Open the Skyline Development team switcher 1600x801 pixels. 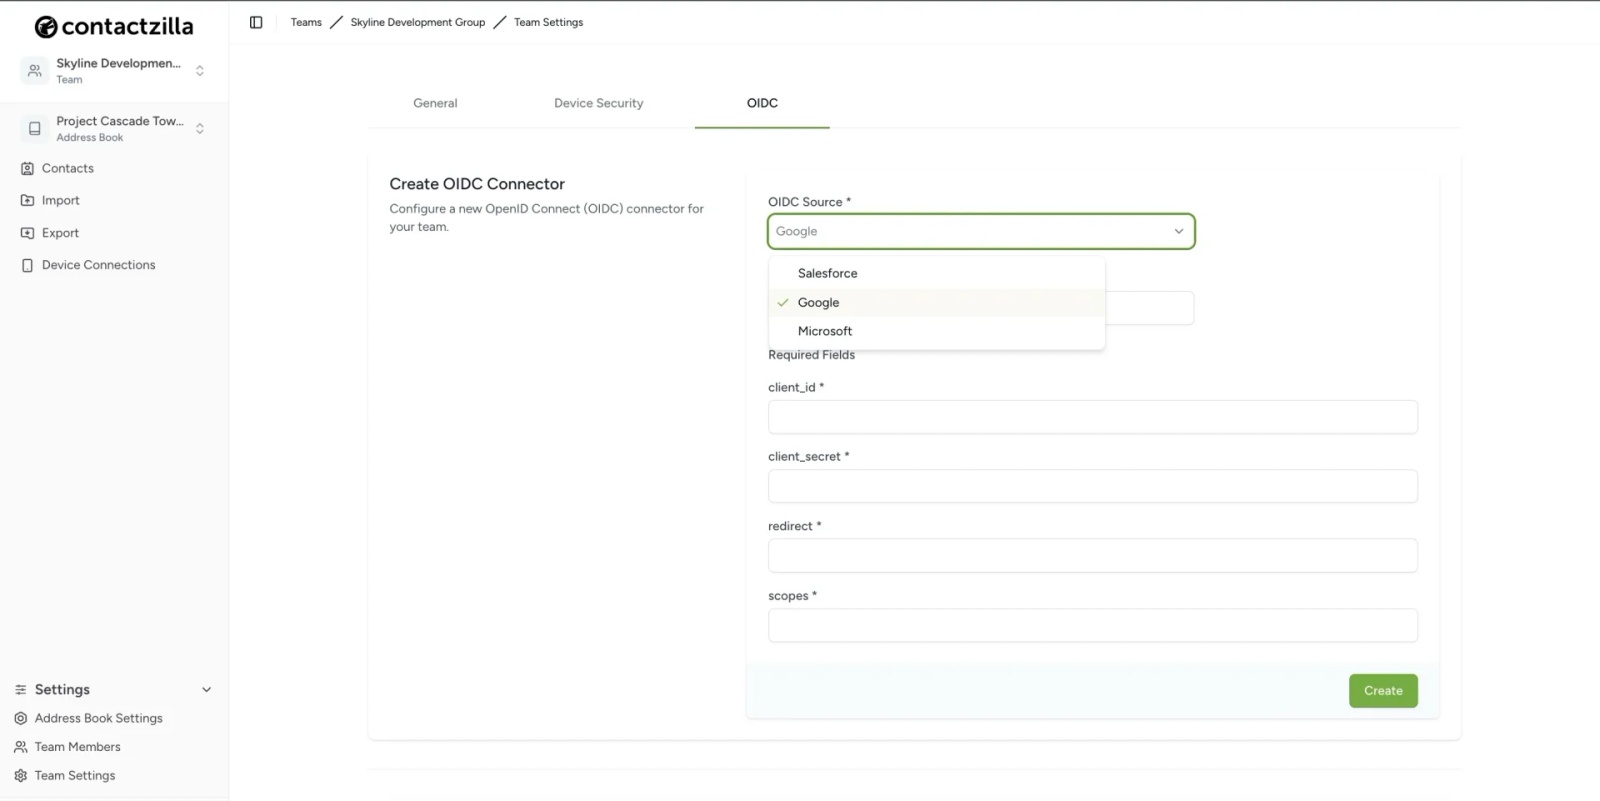click(x=114, y=70)
